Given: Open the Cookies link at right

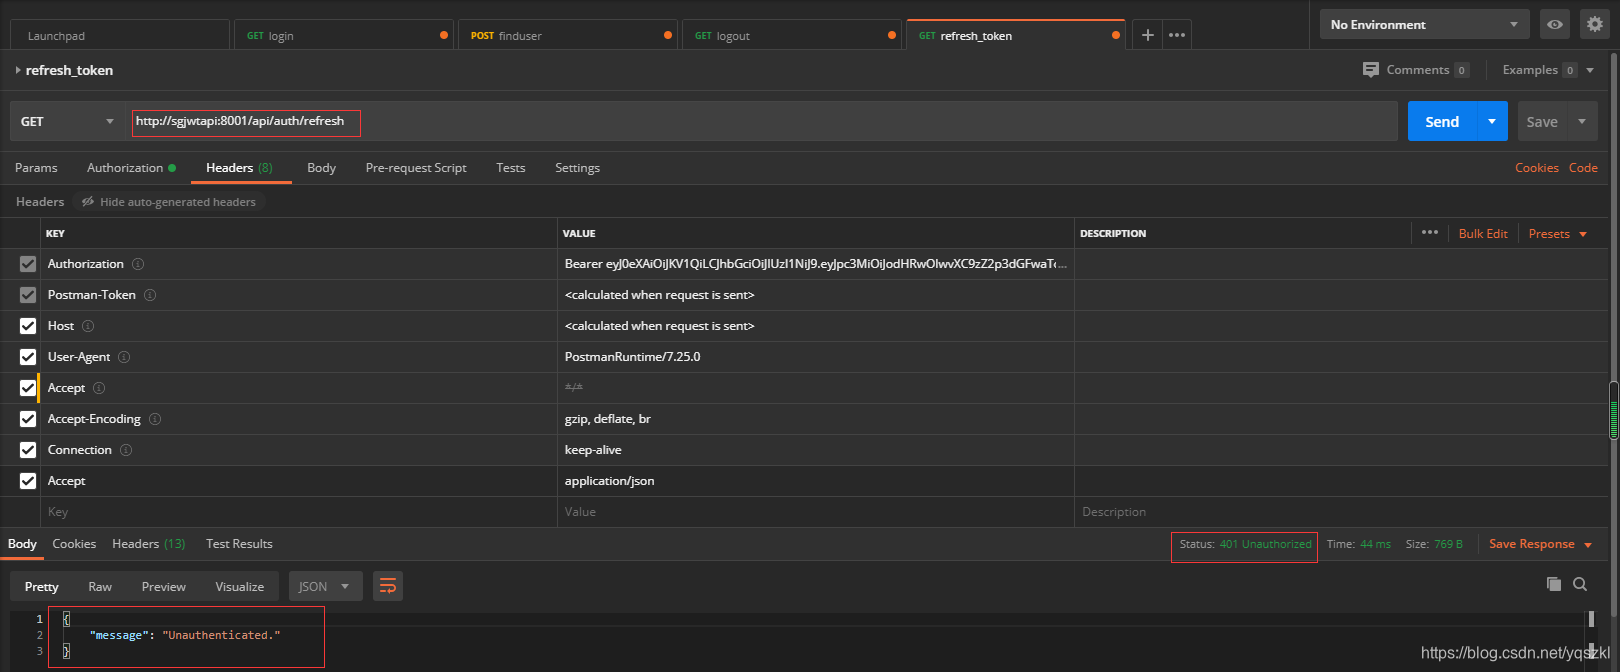Looking at the screenshot, I should coord(1537,168).
